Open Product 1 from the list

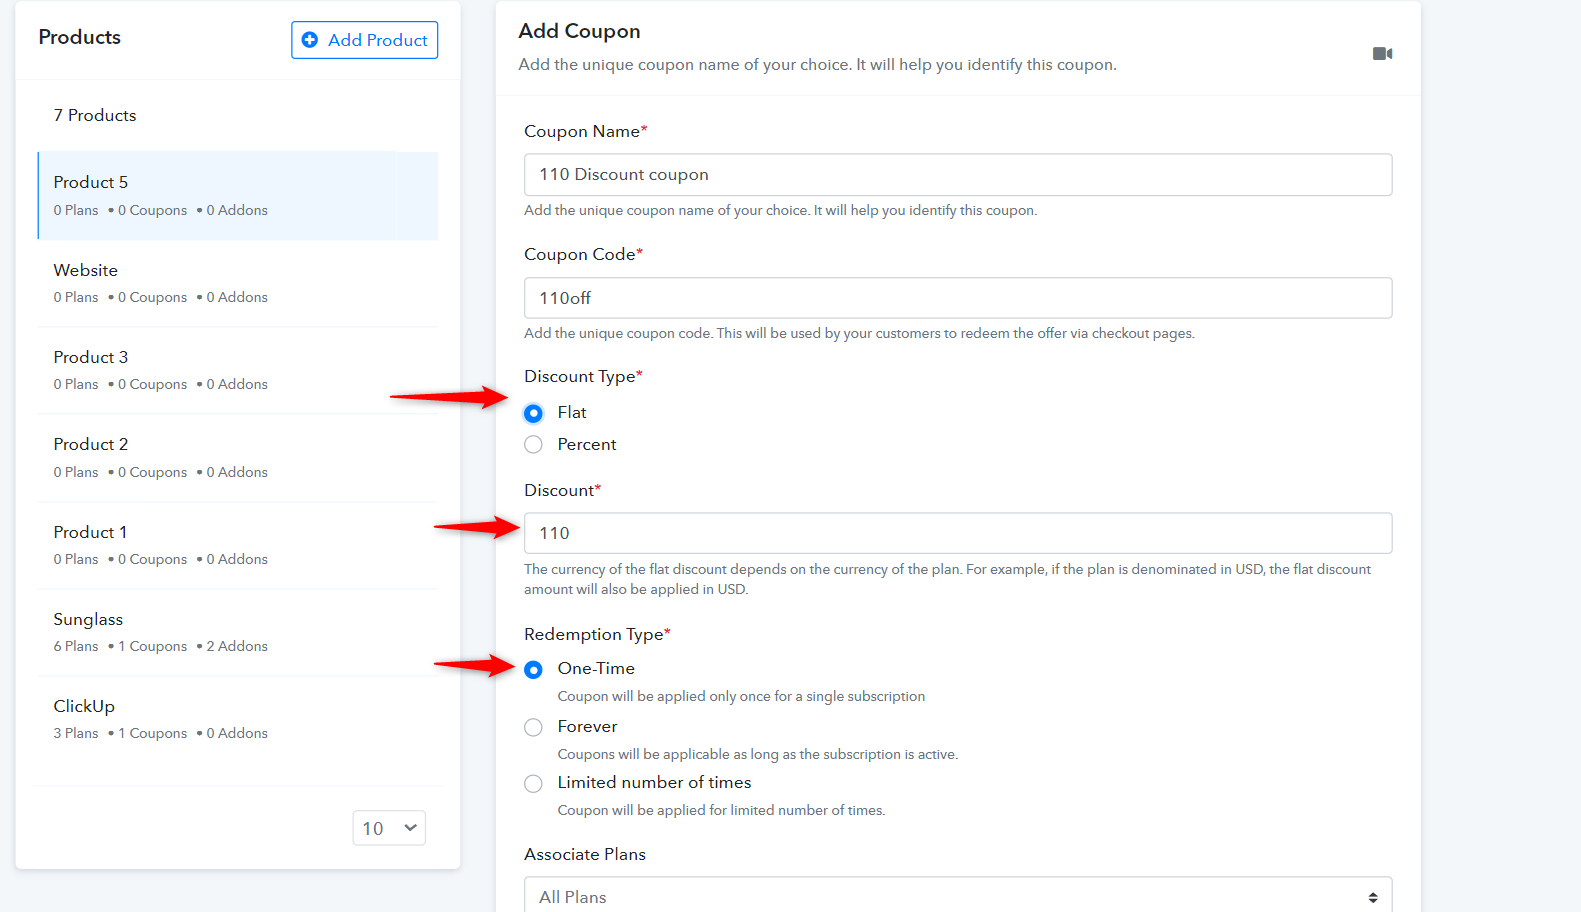point(238,545)
